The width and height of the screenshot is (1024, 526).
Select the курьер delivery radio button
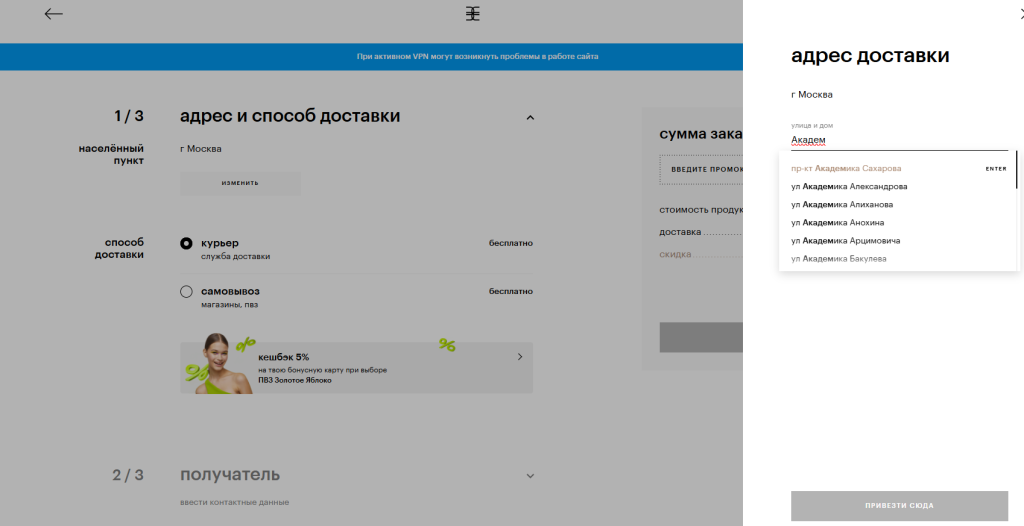(x=186, y=243)
